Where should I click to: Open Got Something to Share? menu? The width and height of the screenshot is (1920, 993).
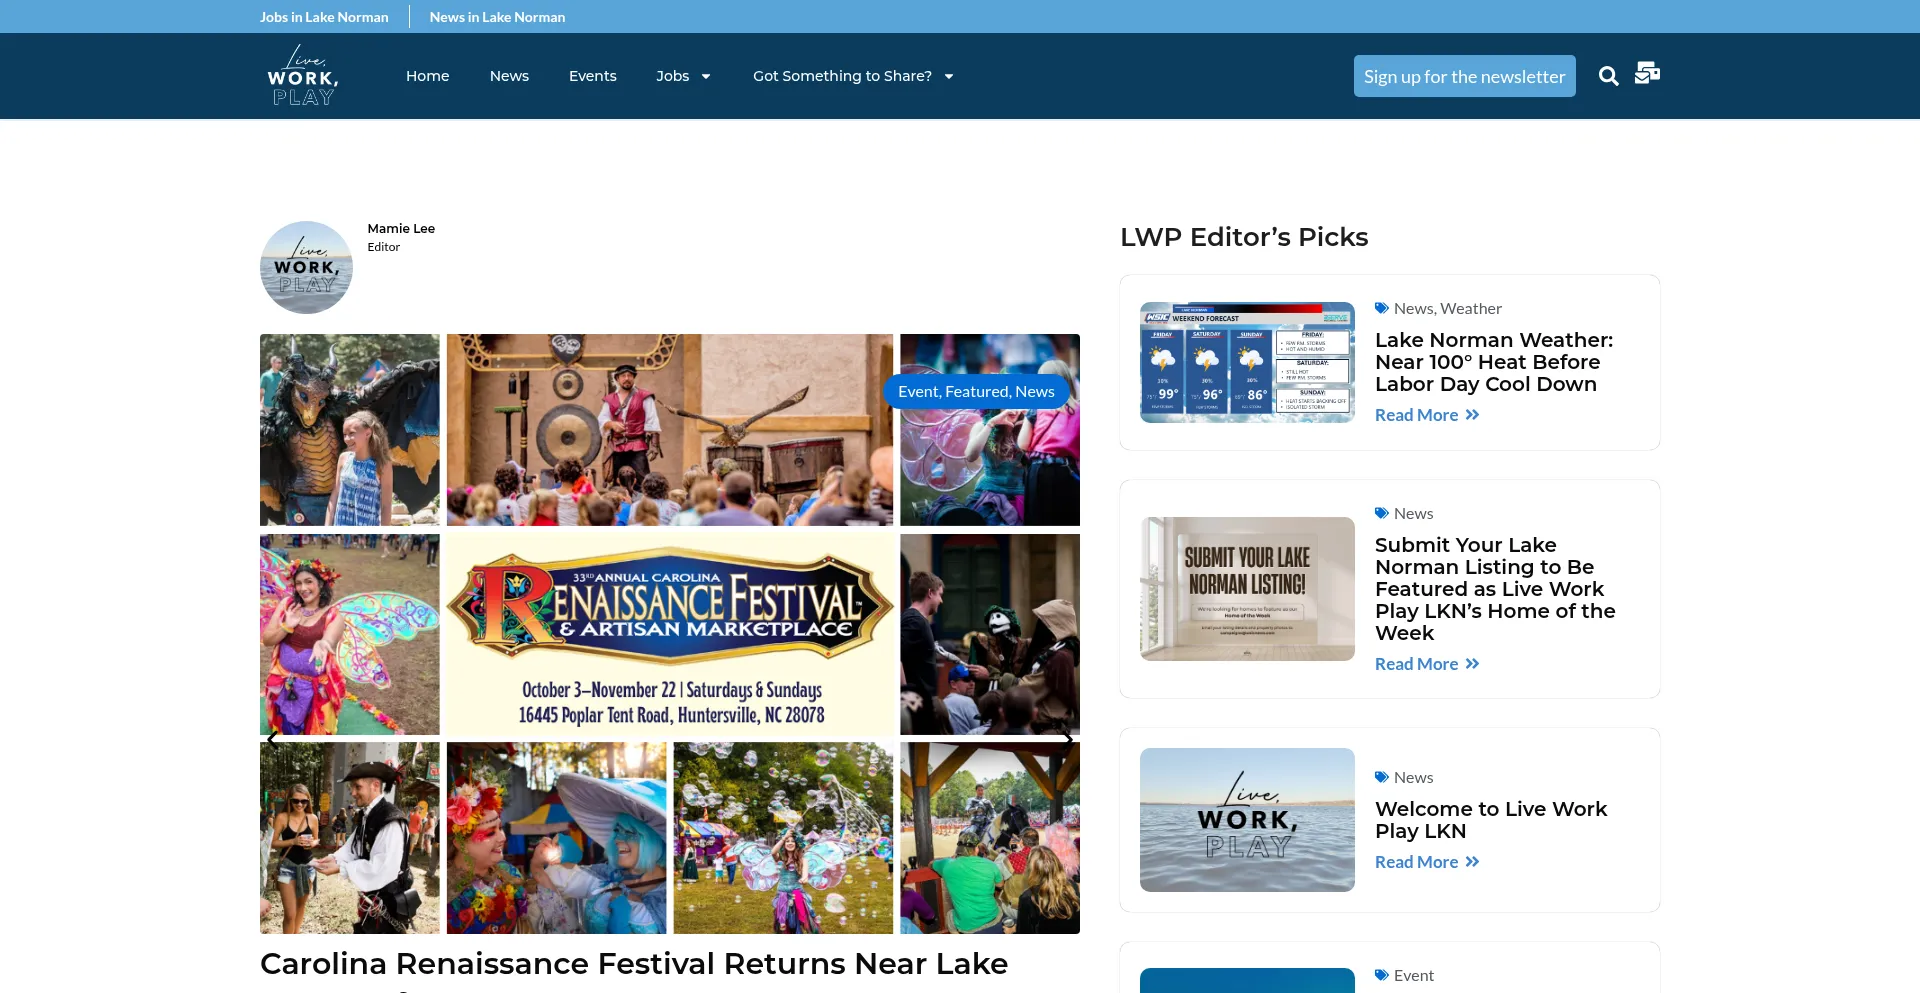pyautogui.click(x=842, y=76)
